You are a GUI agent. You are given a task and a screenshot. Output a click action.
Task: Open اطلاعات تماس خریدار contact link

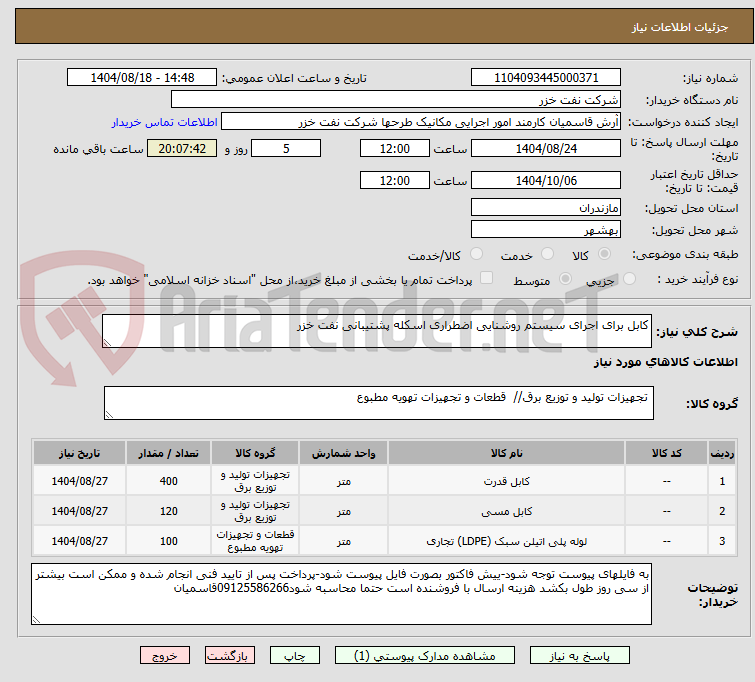tap(164, 122)
